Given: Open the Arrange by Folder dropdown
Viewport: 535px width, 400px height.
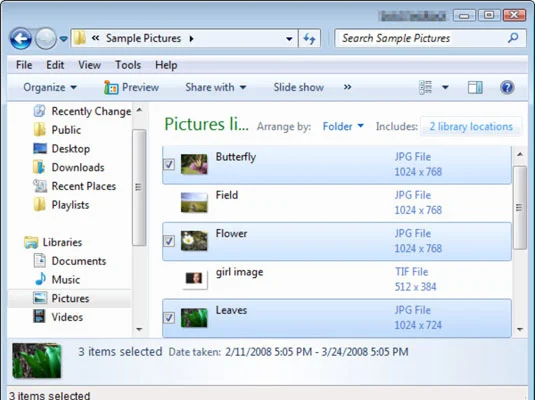Looking at the screenshot, I should click(x=343, y=126).
